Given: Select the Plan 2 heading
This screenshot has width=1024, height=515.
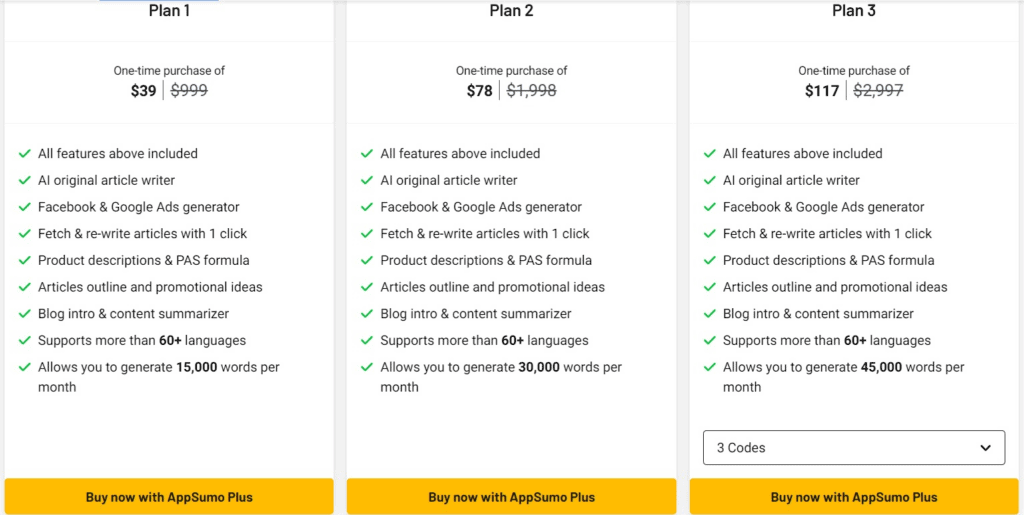Looking at the screenshot, I should point(511,10).
